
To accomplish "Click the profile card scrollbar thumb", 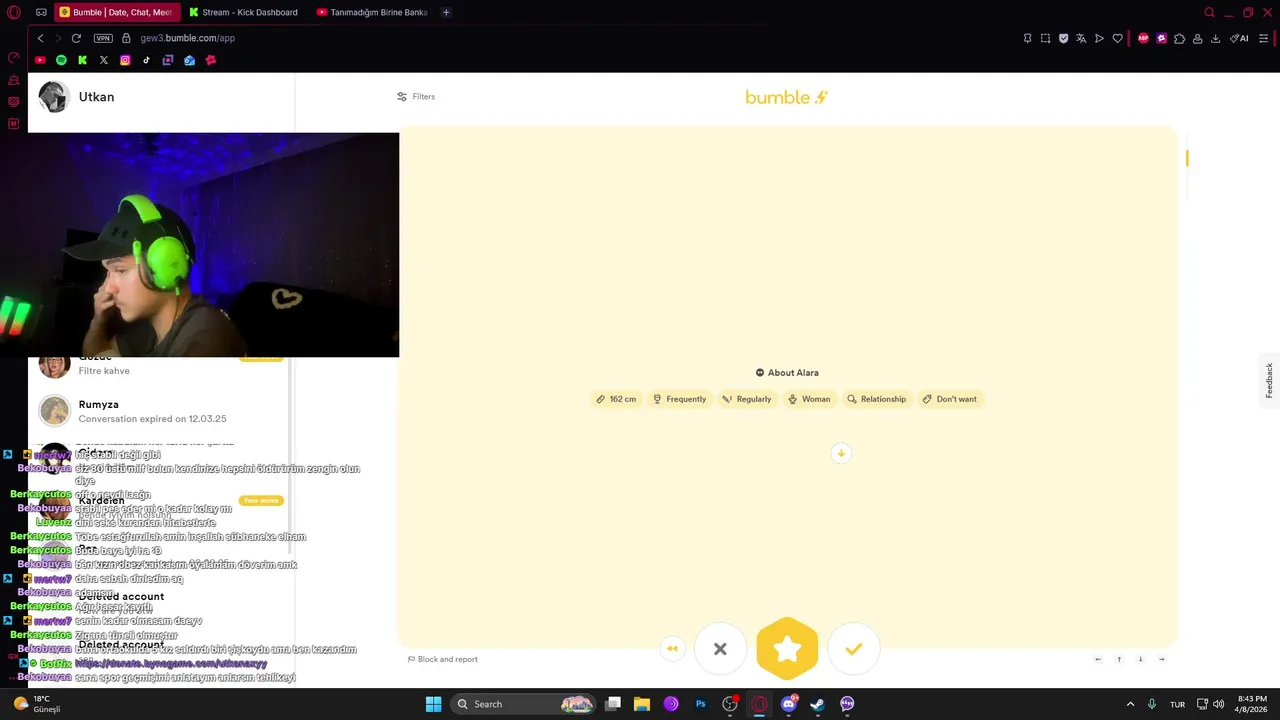I will click(x=1187, y=158).
